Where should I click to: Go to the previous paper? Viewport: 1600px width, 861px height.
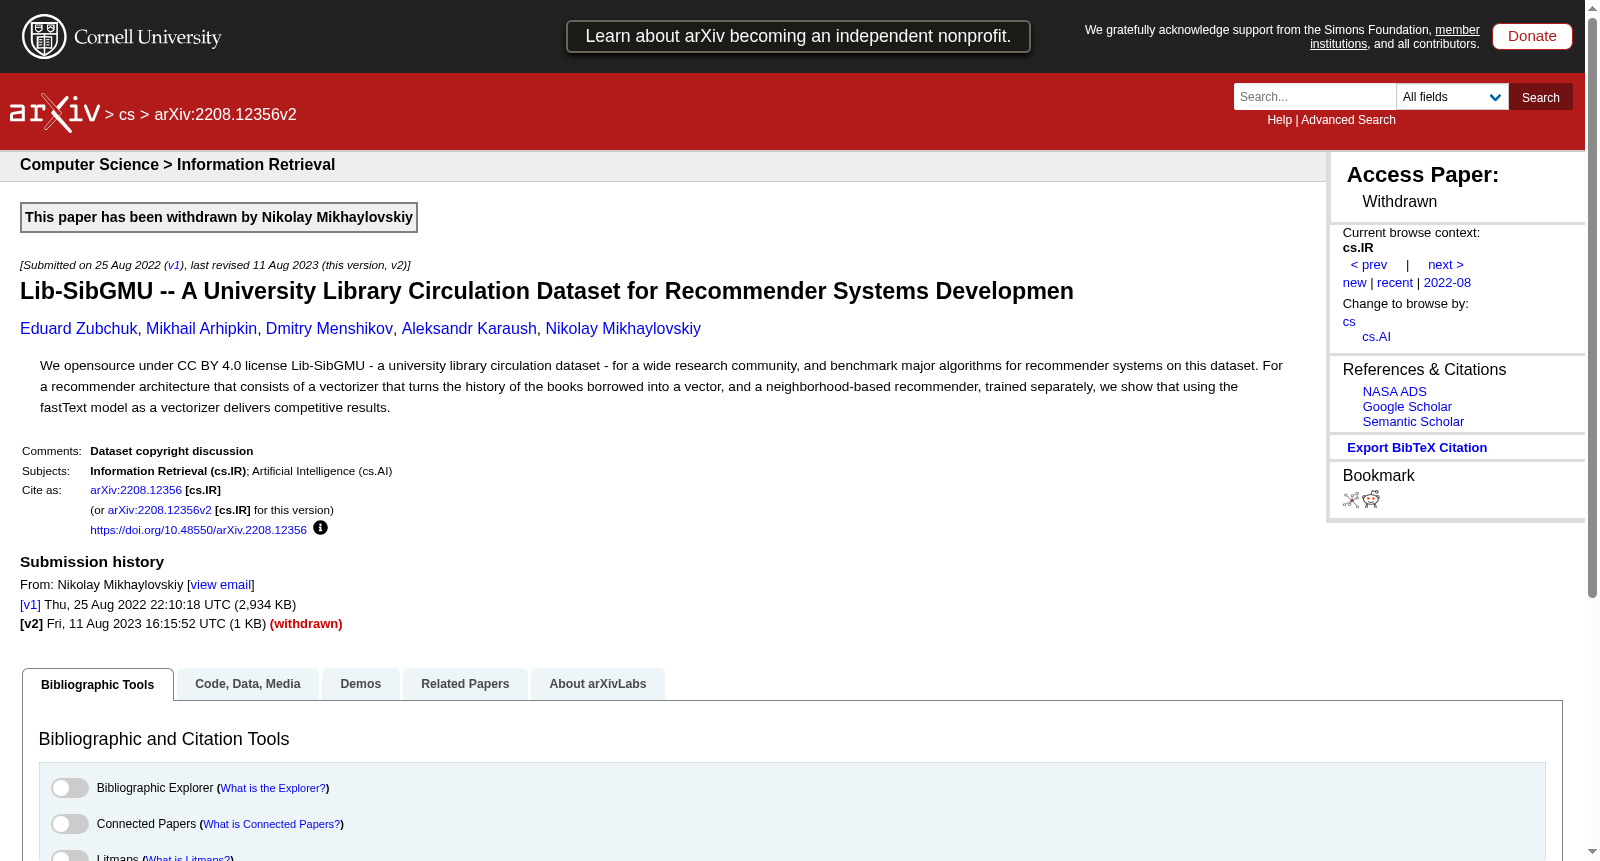tap(1369, 265)
